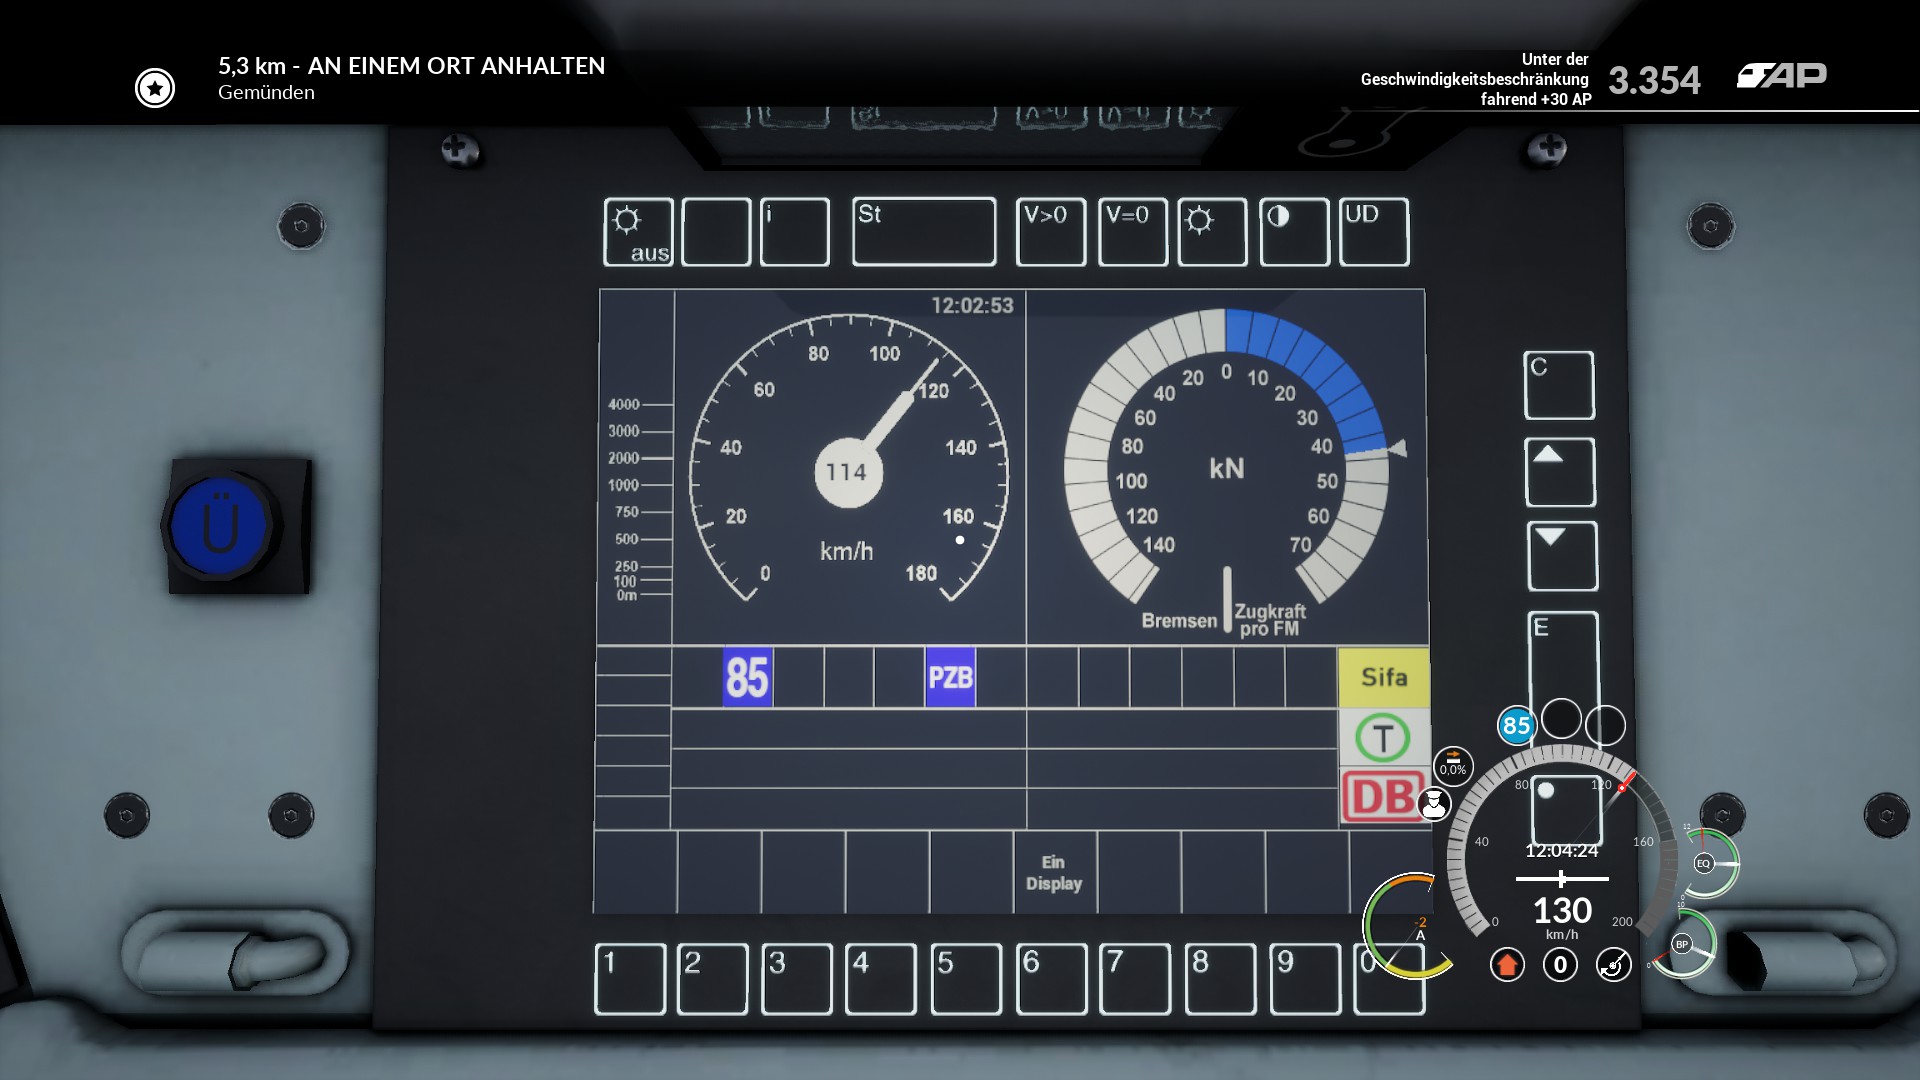Click the objective star marker icon
The image size is (1920, 1080).
155,88
